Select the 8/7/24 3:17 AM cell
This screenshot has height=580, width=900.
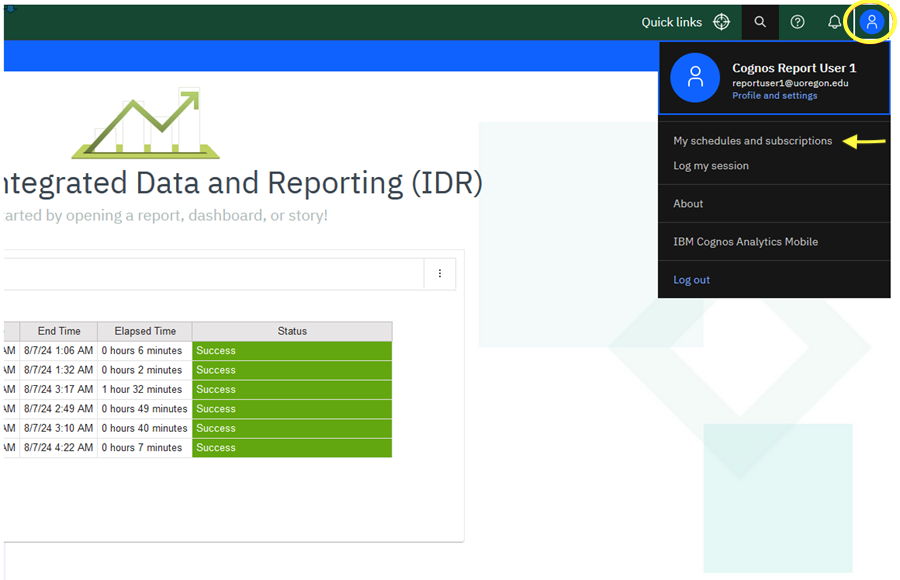[59, 389]
